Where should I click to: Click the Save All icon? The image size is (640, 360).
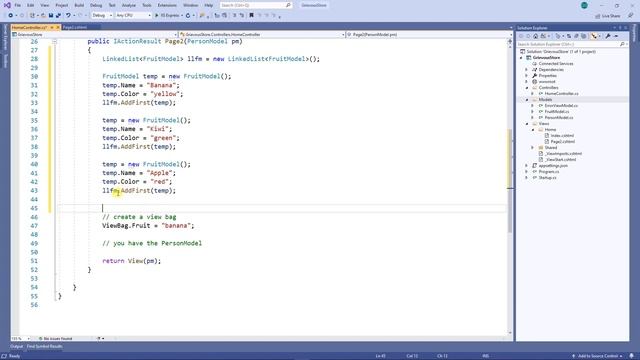58,16
